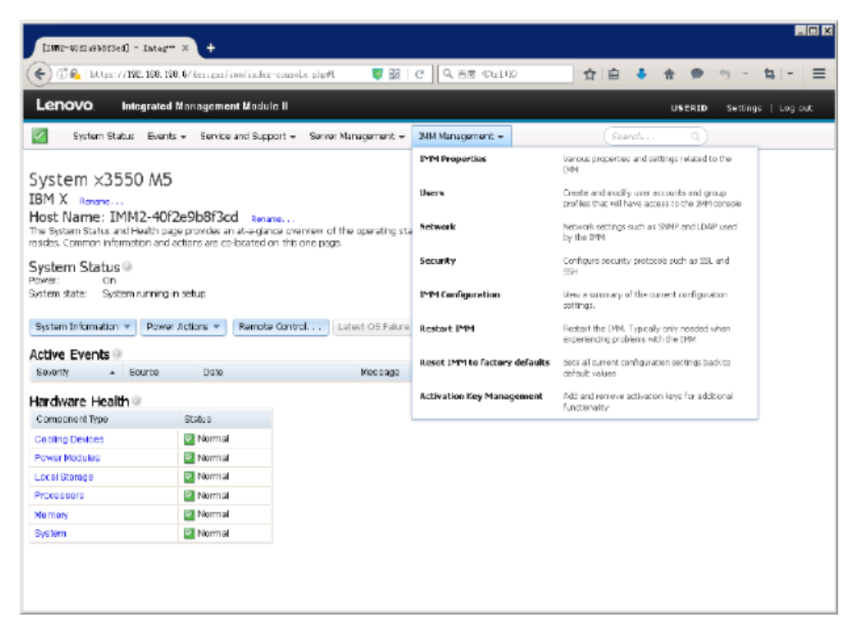Image resolution: width=859 pixels, height=624 pixels.
Task: Click the reload page icon
Action: point(419,75)
